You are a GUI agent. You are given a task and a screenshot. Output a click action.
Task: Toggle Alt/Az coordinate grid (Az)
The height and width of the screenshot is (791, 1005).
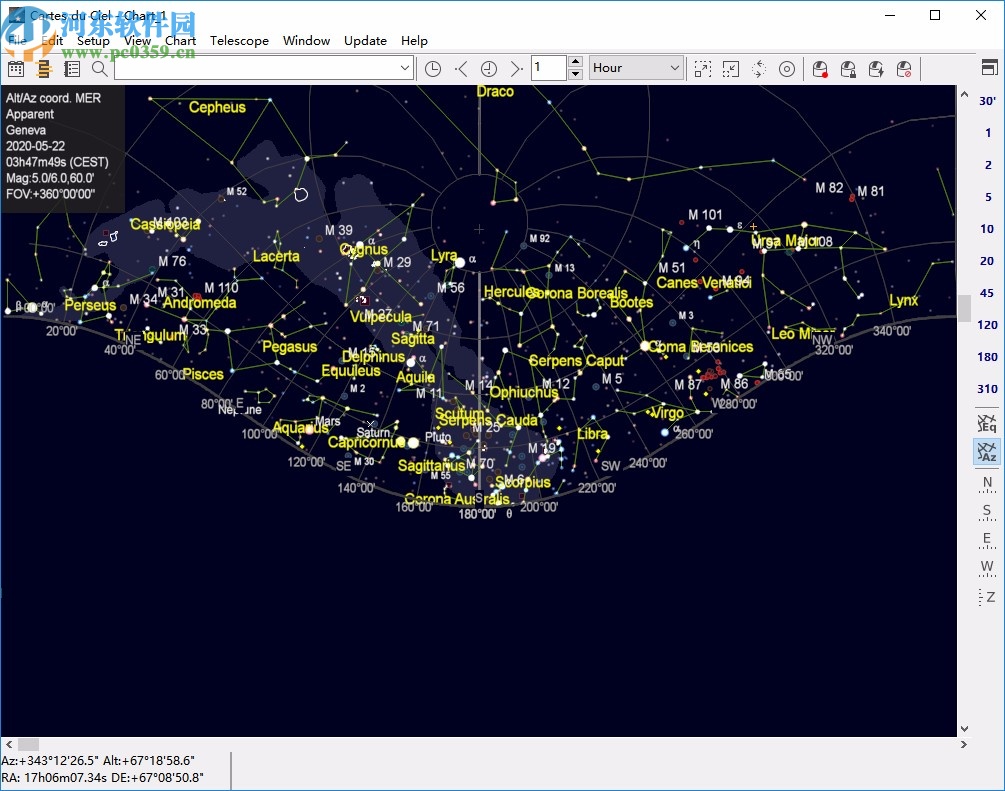click(987, 452)
